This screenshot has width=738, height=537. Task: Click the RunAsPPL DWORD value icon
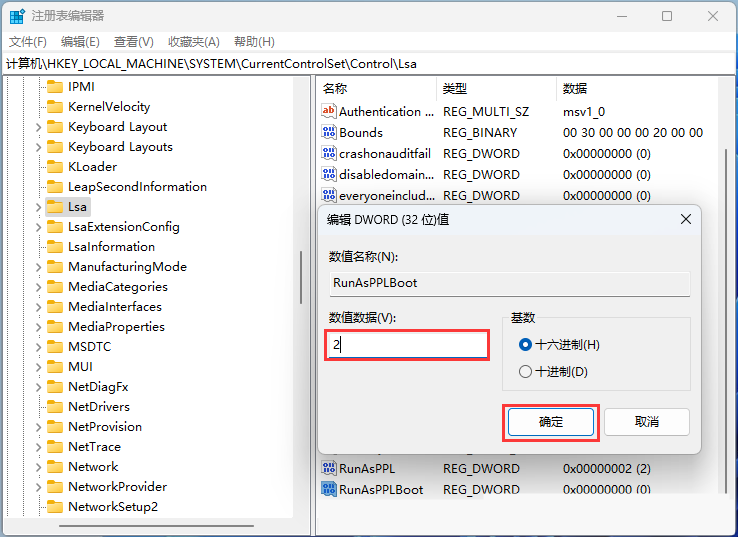tap(329, 468)
